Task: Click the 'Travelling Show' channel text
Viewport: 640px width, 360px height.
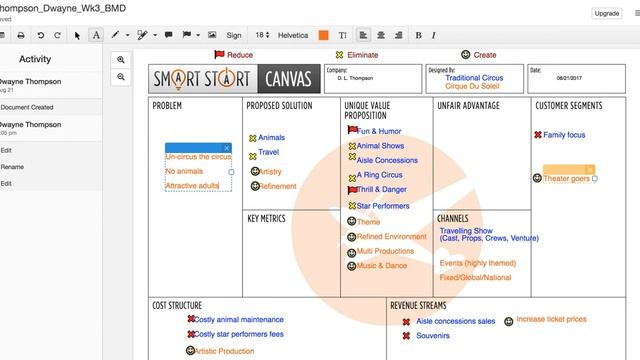Action: [466, 231]
